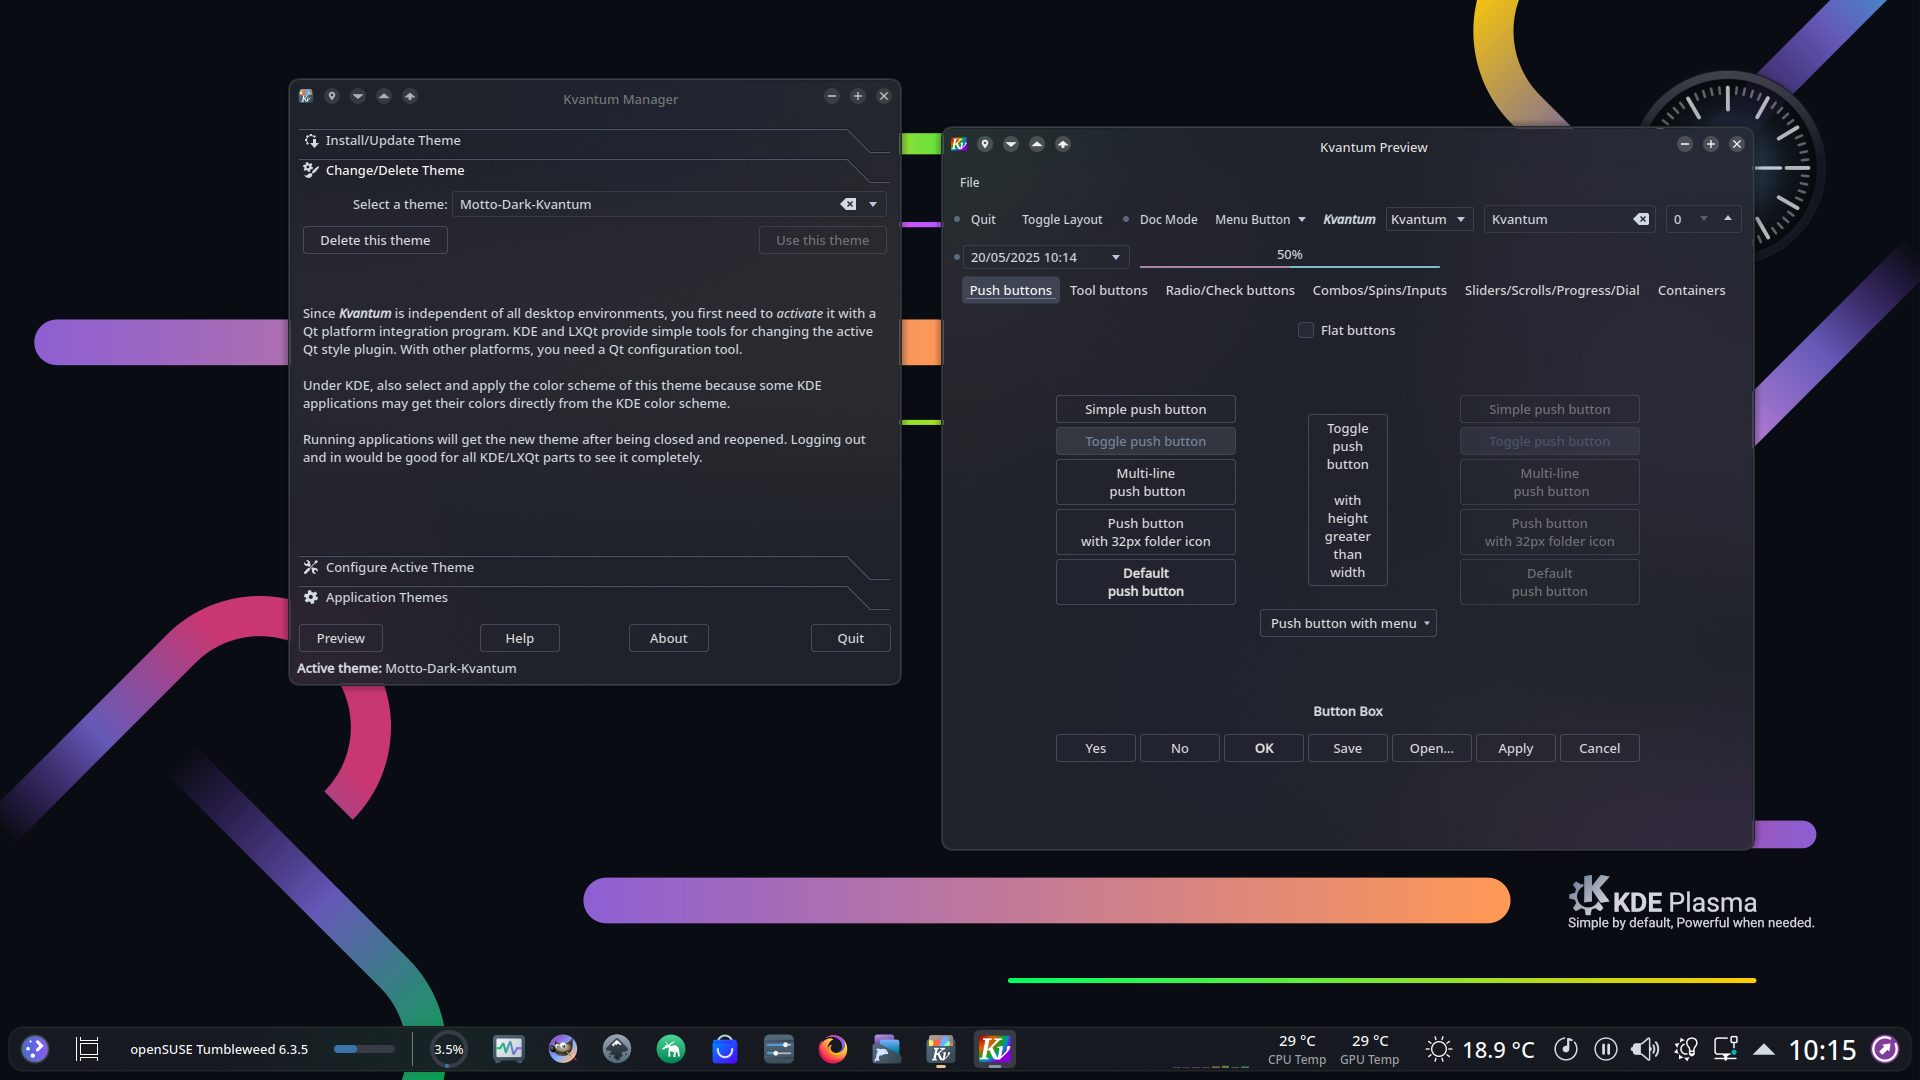Decrease the spin box value with the down arrow

click(x=1704, y=218)
